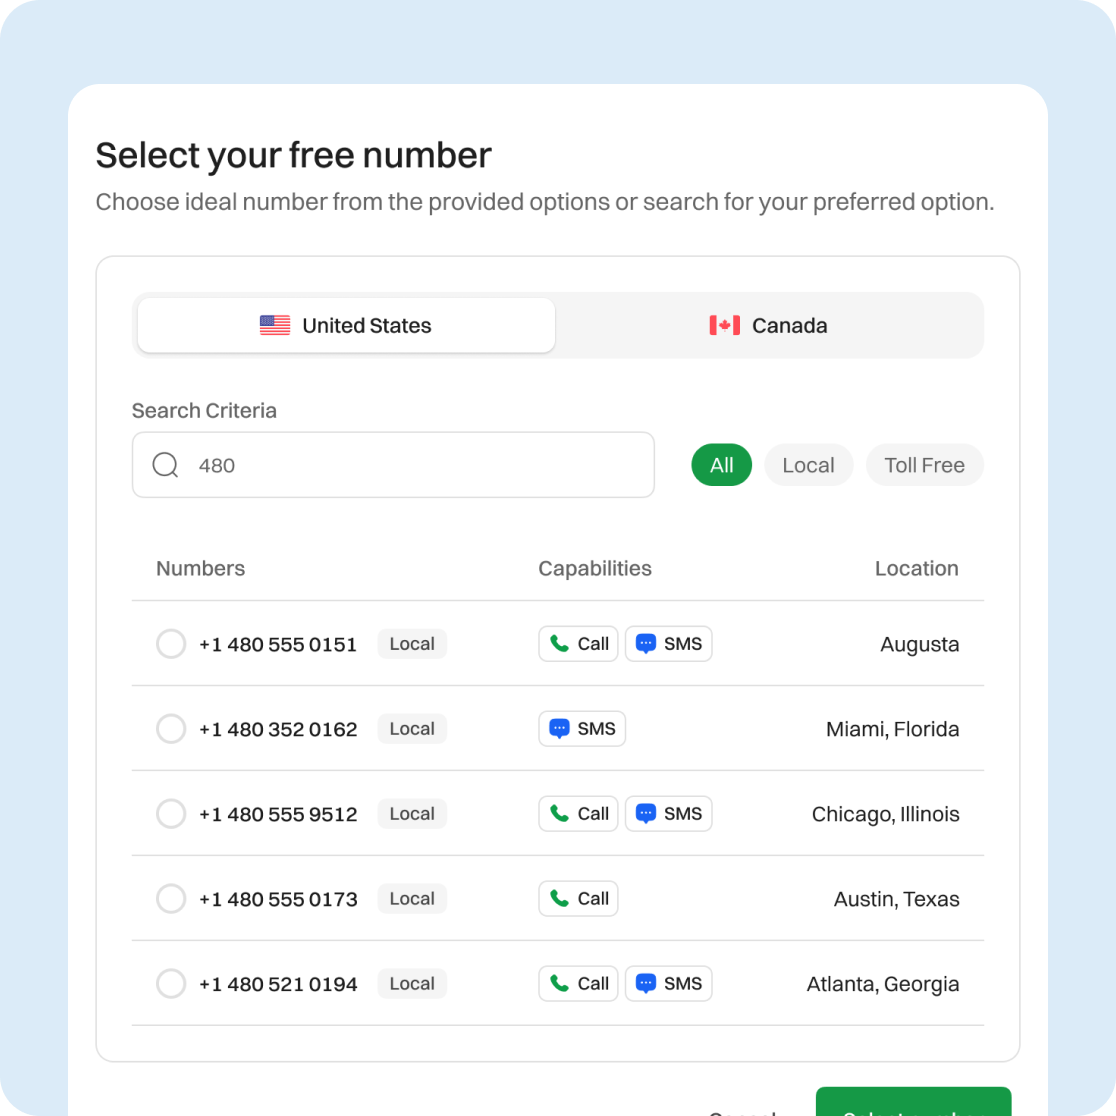Click SMS badge for Miami, Florida number
This screenshot has height=1116, width=1116.
point(582,729)
